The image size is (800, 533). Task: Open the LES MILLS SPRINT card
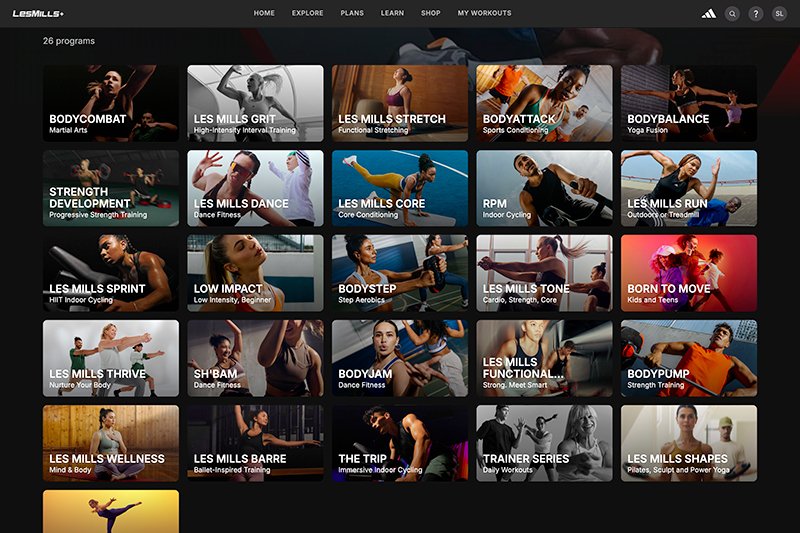pos(111,273)
